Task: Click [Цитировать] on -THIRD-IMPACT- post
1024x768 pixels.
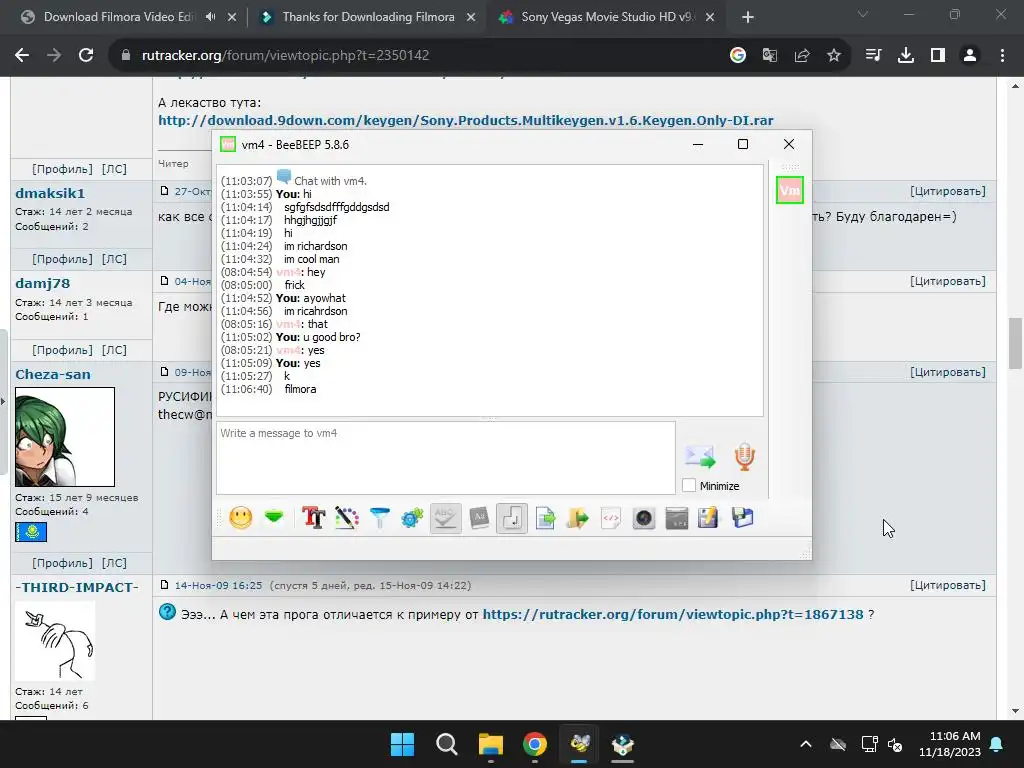Action: (948, 585)
